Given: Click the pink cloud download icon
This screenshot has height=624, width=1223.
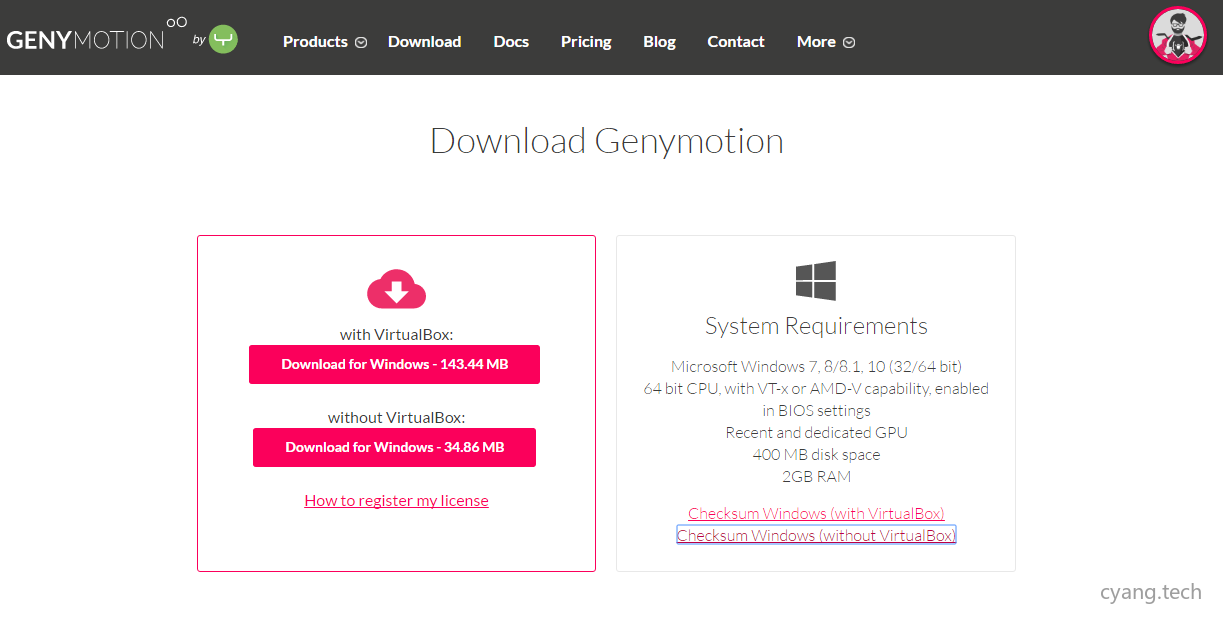Looking at the screenshot, I should (x=396, y=289).
